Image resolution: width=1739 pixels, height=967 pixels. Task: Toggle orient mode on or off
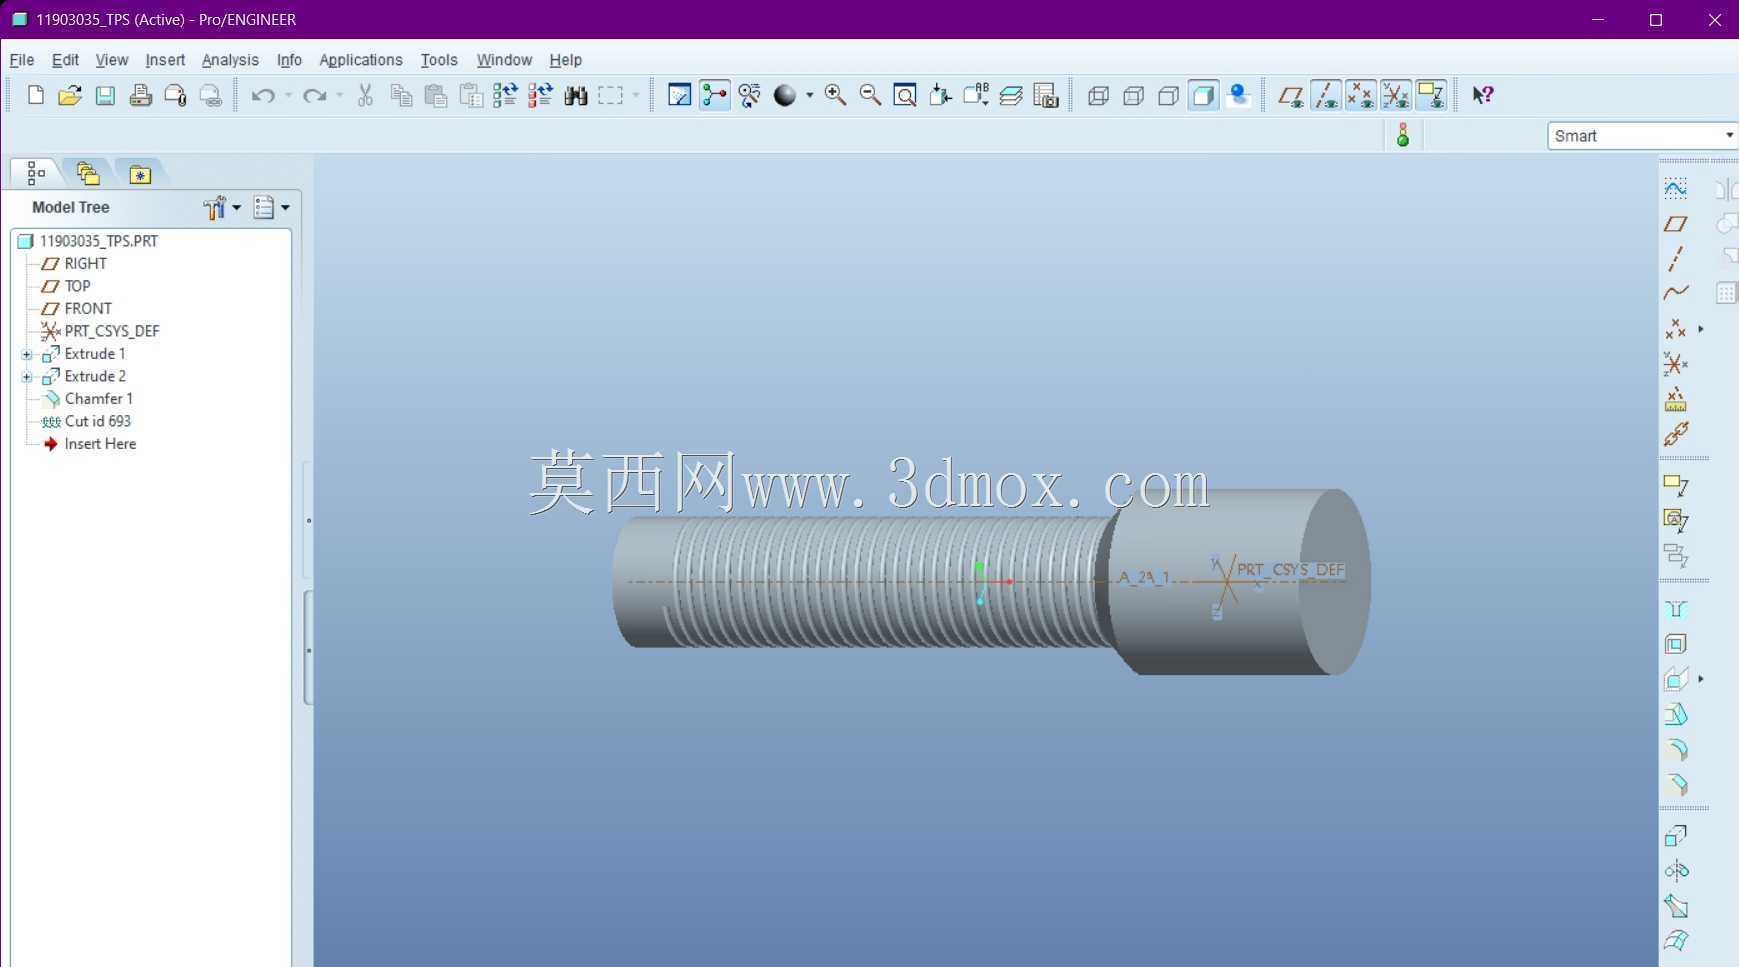[x=750, y=95]
